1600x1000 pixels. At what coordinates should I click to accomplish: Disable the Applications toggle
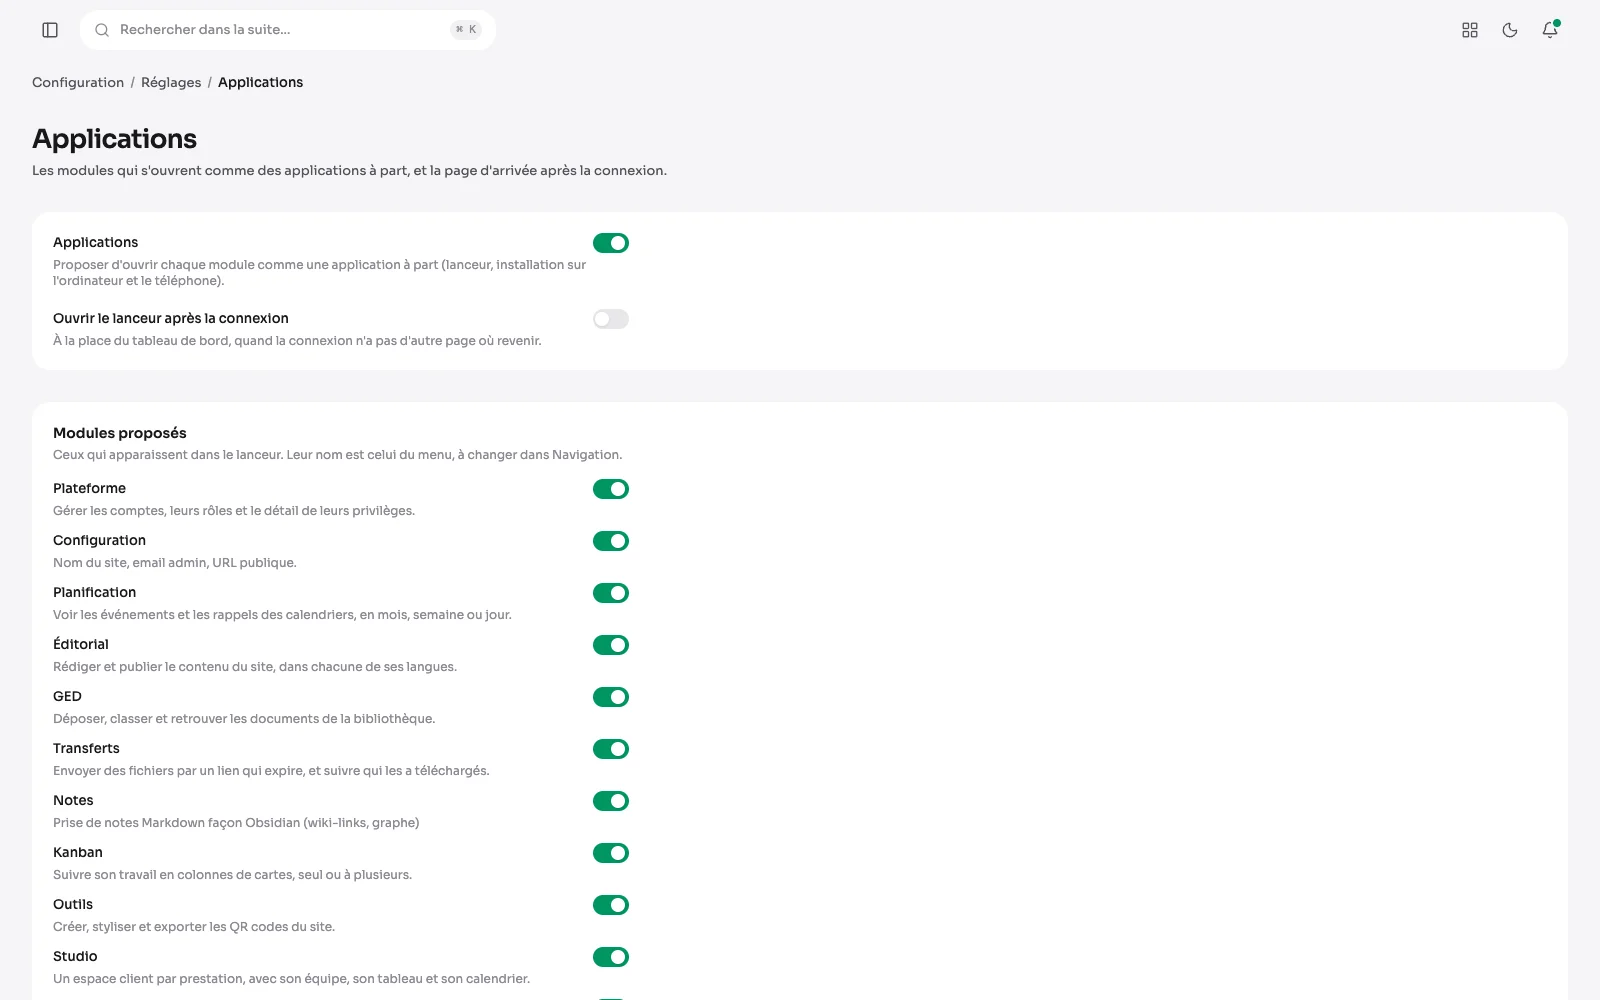pos(611,243)
